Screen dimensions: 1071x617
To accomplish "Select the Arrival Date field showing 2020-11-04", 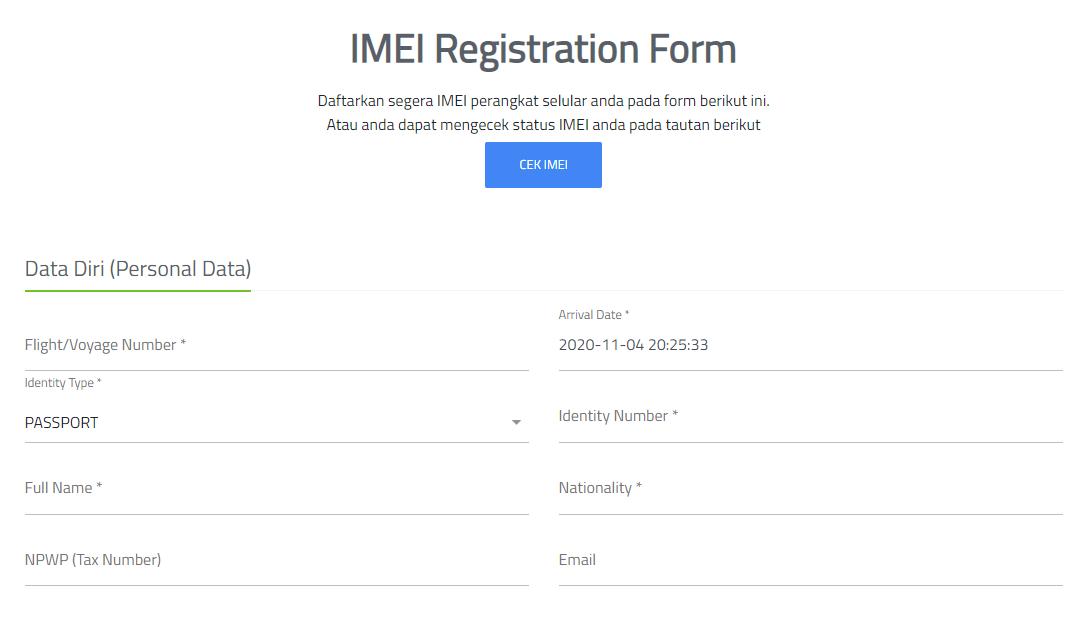I will pyautogui.click(x=810, y=343).
